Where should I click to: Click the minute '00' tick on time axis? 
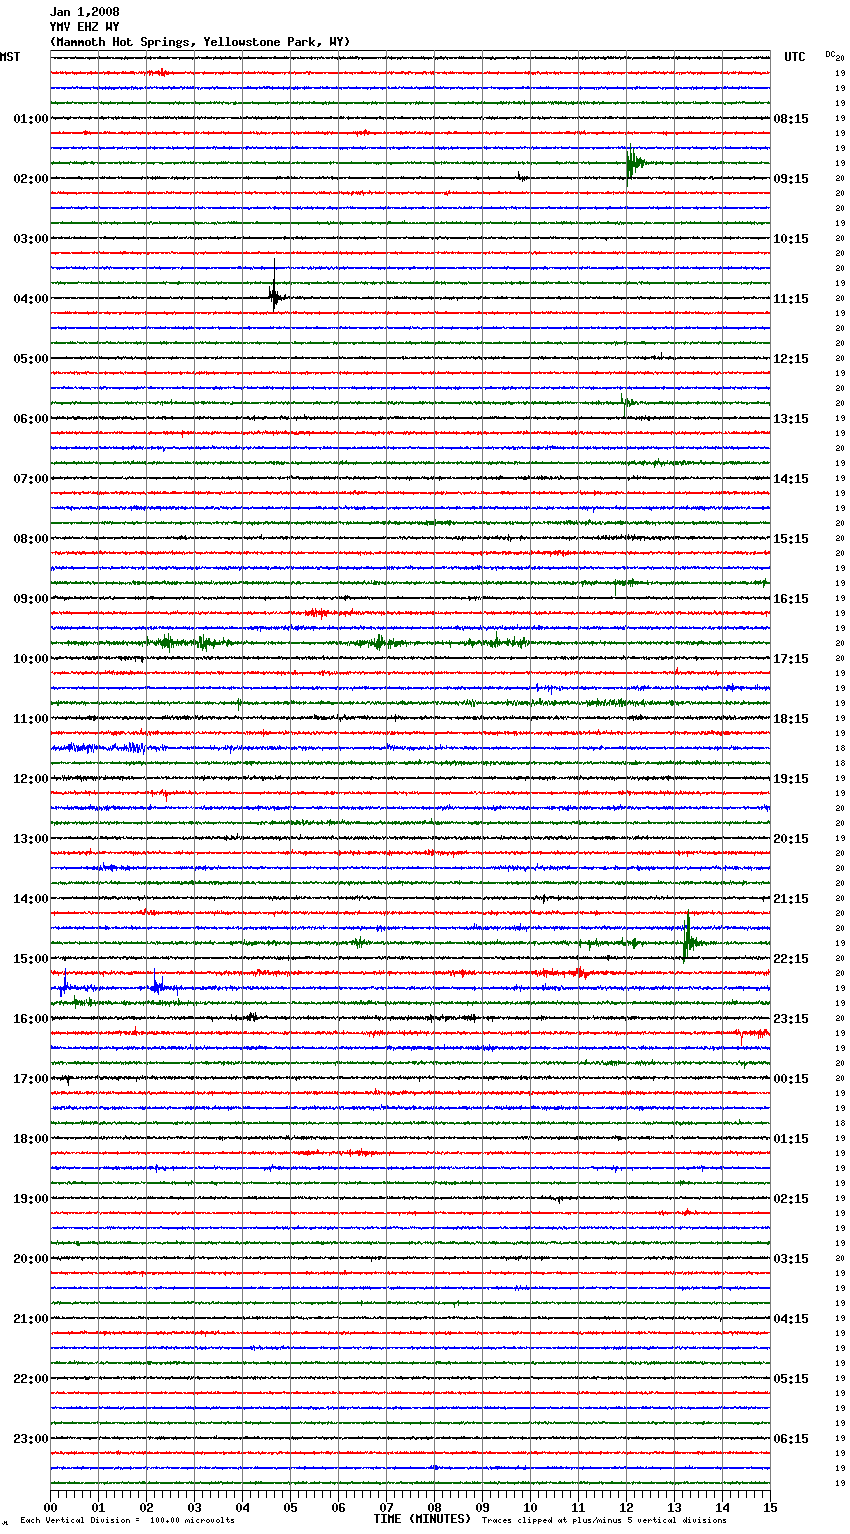click(50, 1507)
